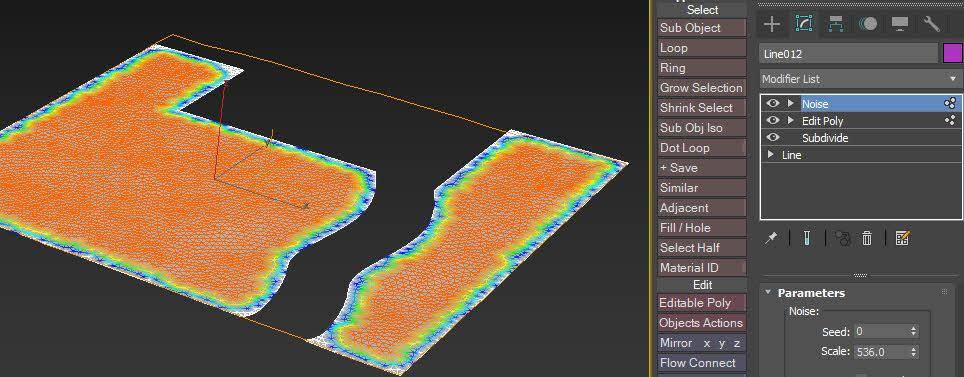Open Configure Modifier Sets icon
The height and width of the screenshot is (377, 964).
[902, 238]
